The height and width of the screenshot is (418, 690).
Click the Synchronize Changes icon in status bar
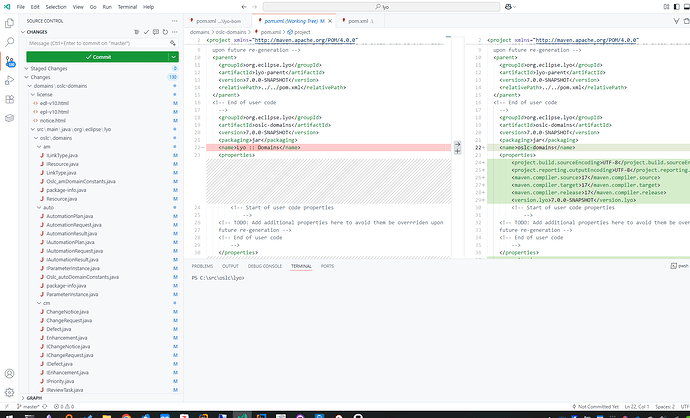click(45, 407)
